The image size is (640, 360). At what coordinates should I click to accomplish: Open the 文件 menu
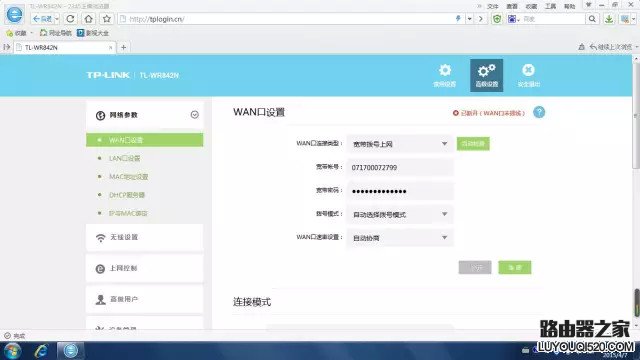493,6
